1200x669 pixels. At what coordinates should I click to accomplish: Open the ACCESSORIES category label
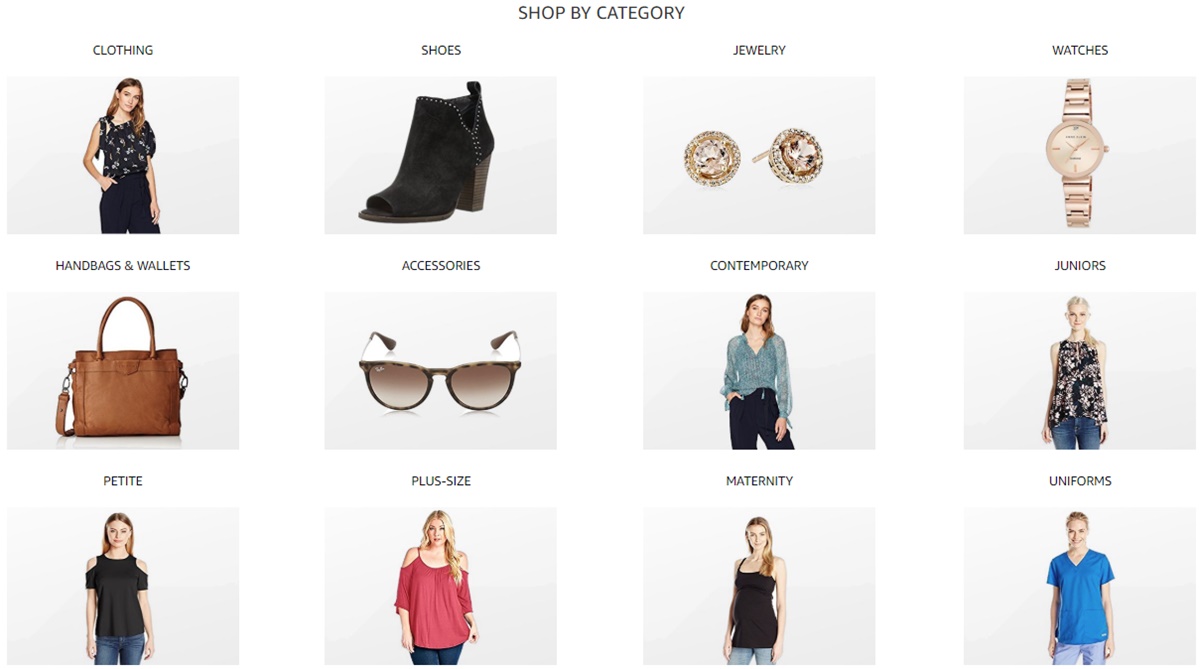tap(441, 266)
